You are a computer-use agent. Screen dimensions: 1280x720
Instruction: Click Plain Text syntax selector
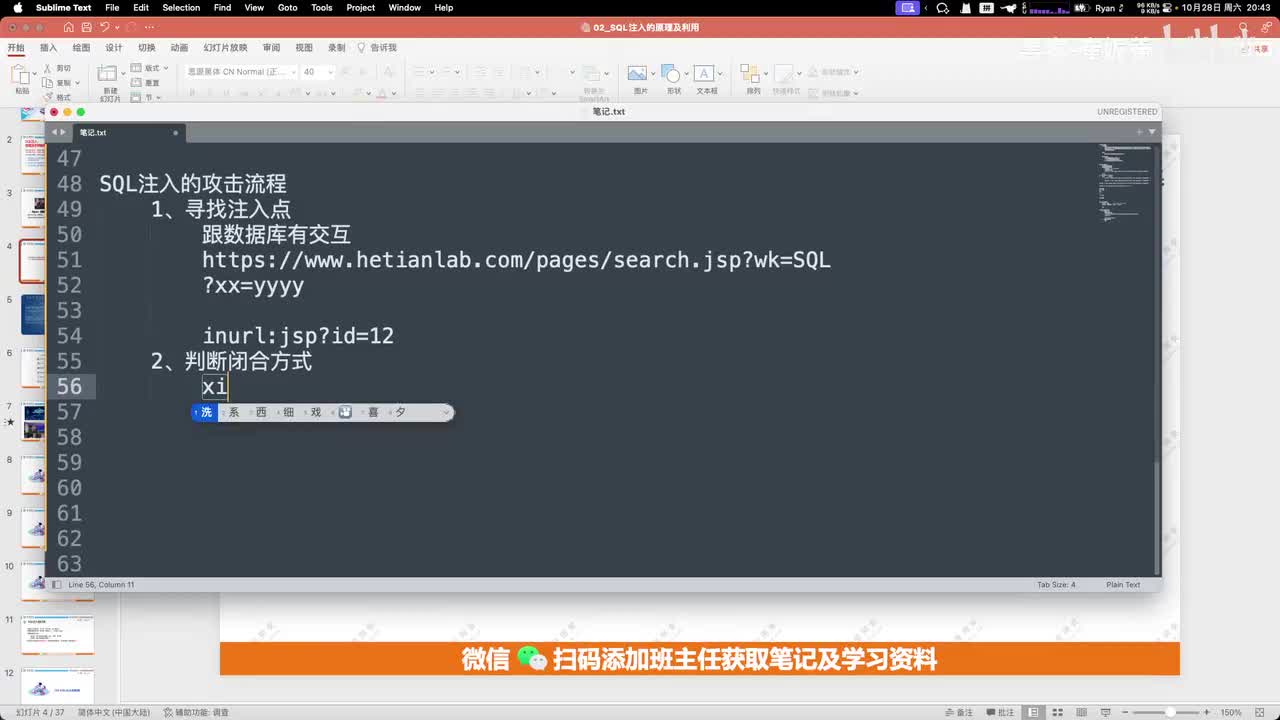click(x=1123, y=584)
